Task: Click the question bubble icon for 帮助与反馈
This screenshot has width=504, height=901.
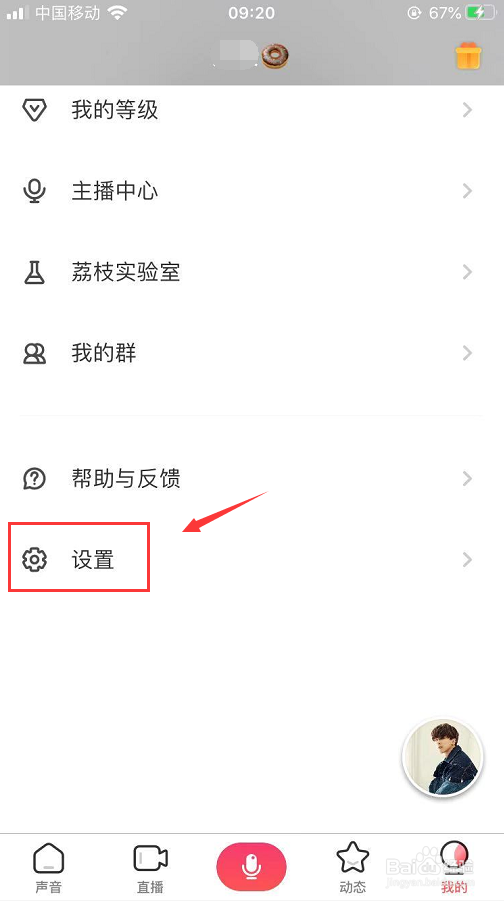Action: (x=34, y=478)
